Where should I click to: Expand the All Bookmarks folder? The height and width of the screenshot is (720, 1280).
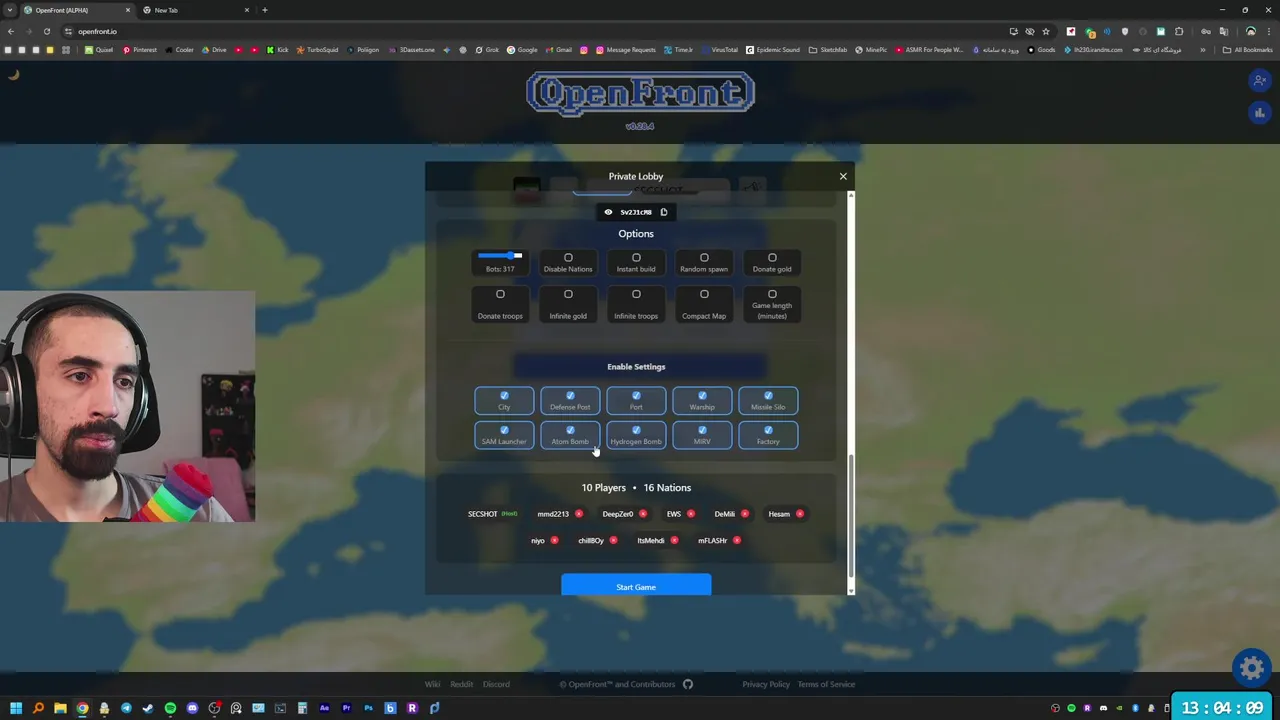point(1248,50)
